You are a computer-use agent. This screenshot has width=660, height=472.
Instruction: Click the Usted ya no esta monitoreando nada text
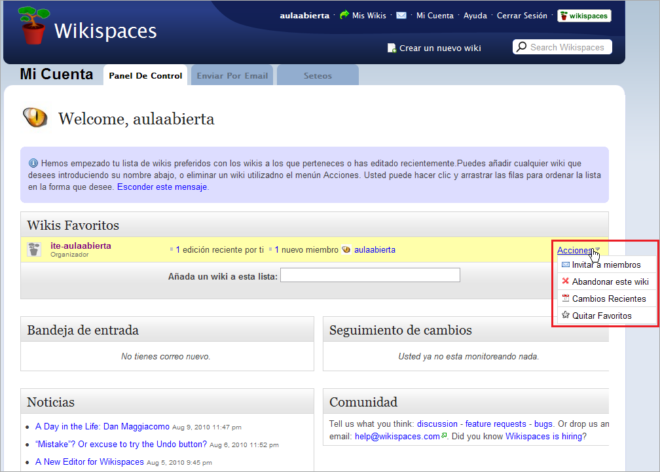click(468, 357)
